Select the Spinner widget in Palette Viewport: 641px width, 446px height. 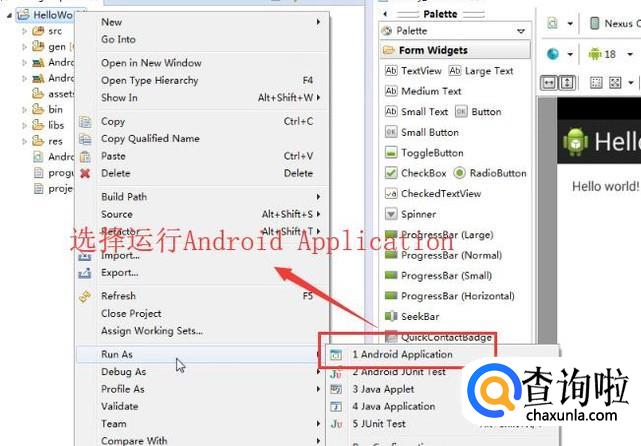coord(411,214)
